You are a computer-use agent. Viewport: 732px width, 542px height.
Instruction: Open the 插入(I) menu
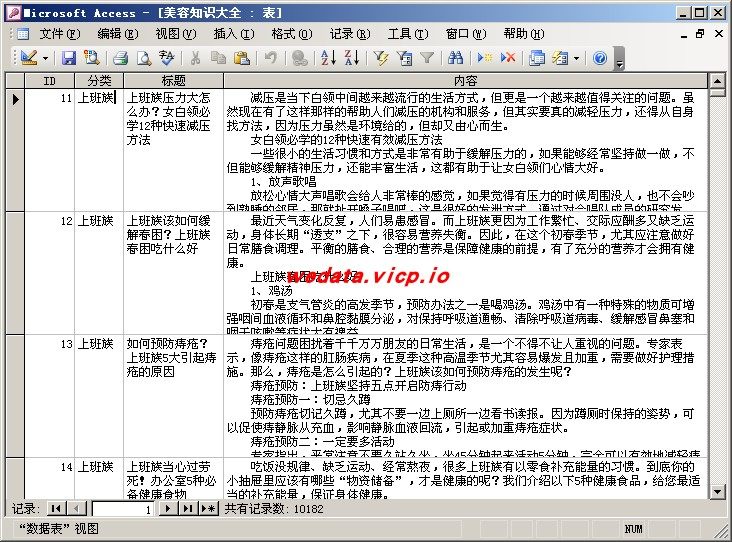234,34
